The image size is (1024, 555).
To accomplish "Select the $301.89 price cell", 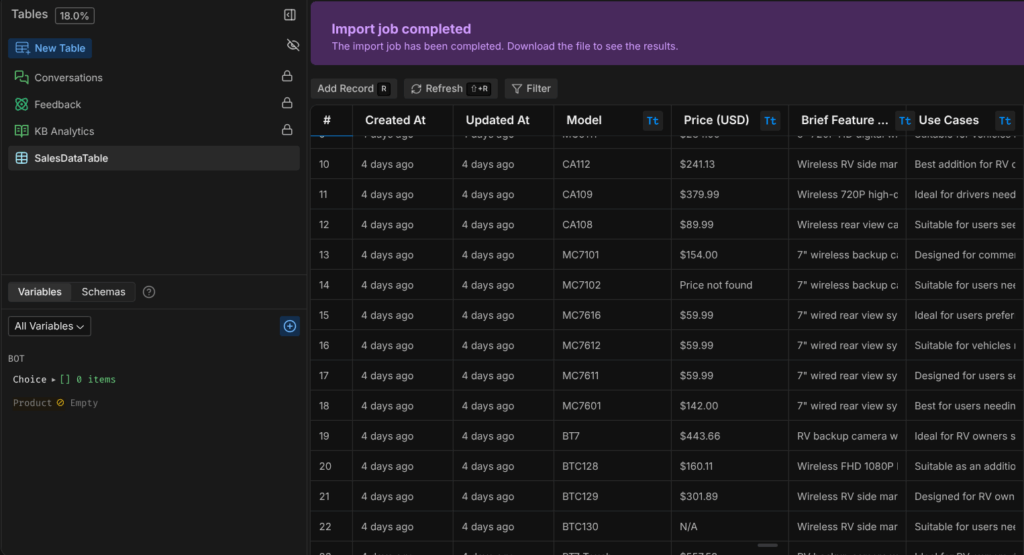I will tap(729, 496).
